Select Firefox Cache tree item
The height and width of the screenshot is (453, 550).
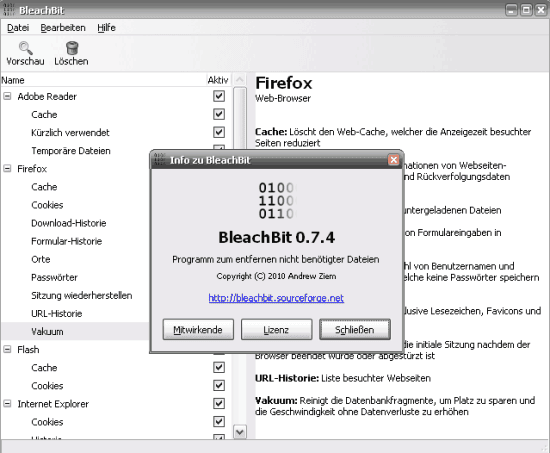[44, 187]
